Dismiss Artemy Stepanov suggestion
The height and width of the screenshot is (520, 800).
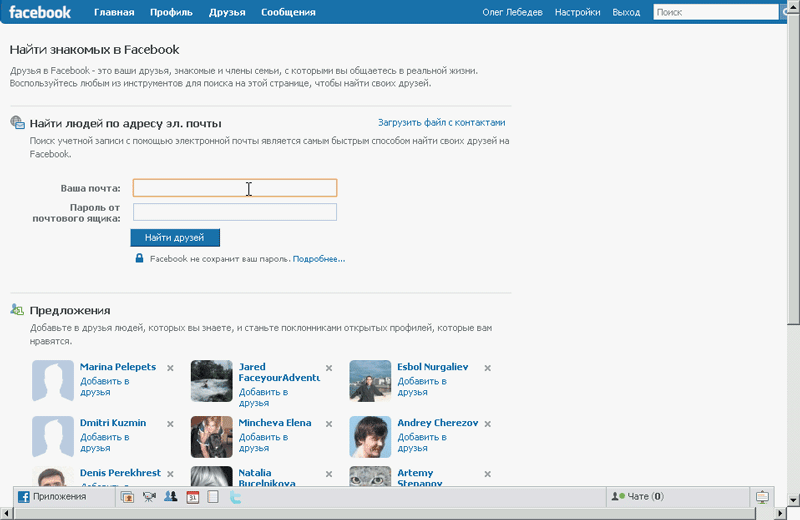tap(488, 474)
